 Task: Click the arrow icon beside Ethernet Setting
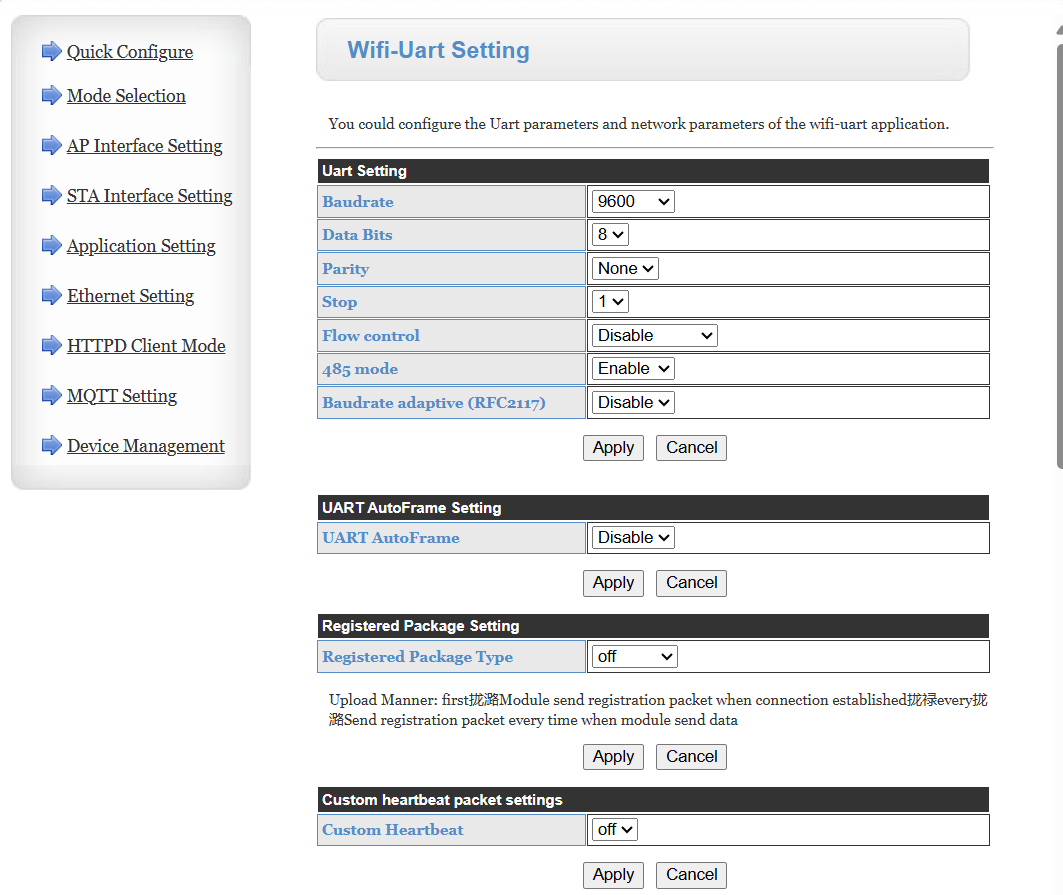pyautogui.click(x=52, y=296)
